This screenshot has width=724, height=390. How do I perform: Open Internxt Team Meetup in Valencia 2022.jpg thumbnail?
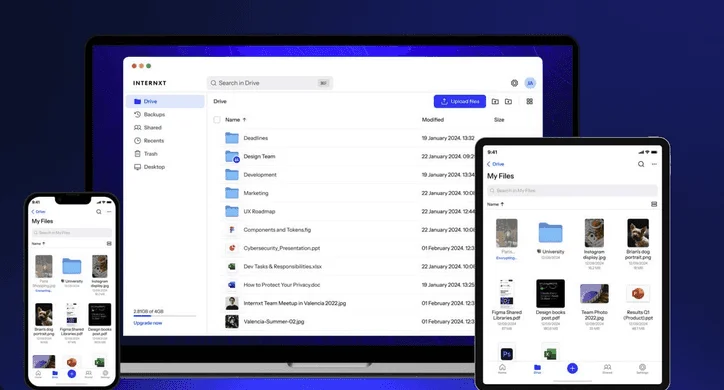(232, 303)
